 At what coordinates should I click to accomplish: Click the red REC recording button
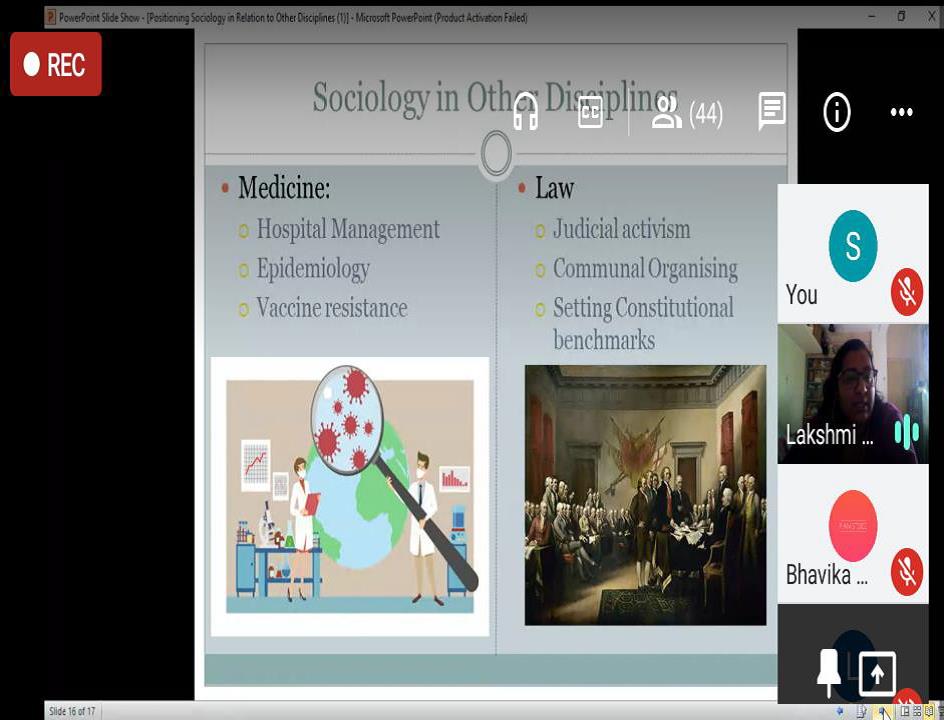(x=56, y=65)
